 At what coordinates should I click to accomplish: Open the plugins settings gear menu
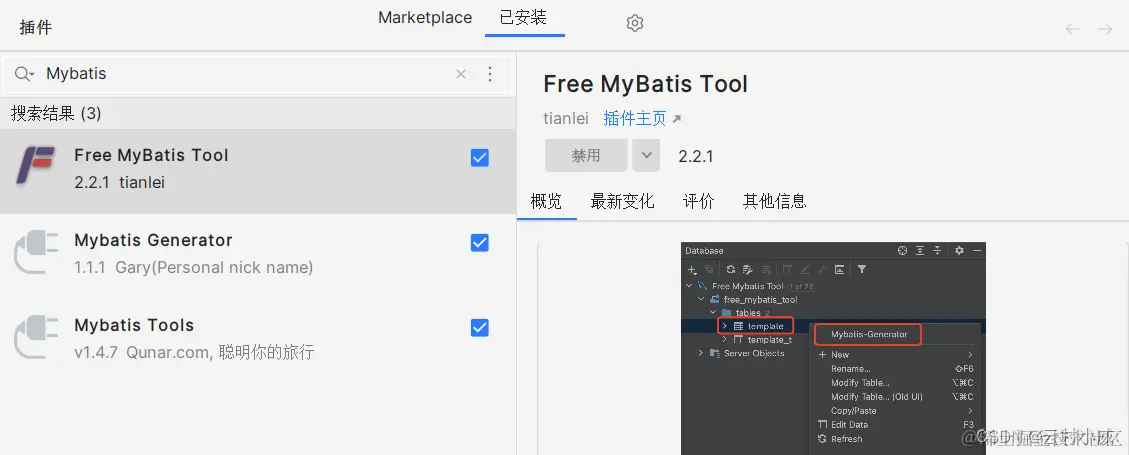[634, 23]
